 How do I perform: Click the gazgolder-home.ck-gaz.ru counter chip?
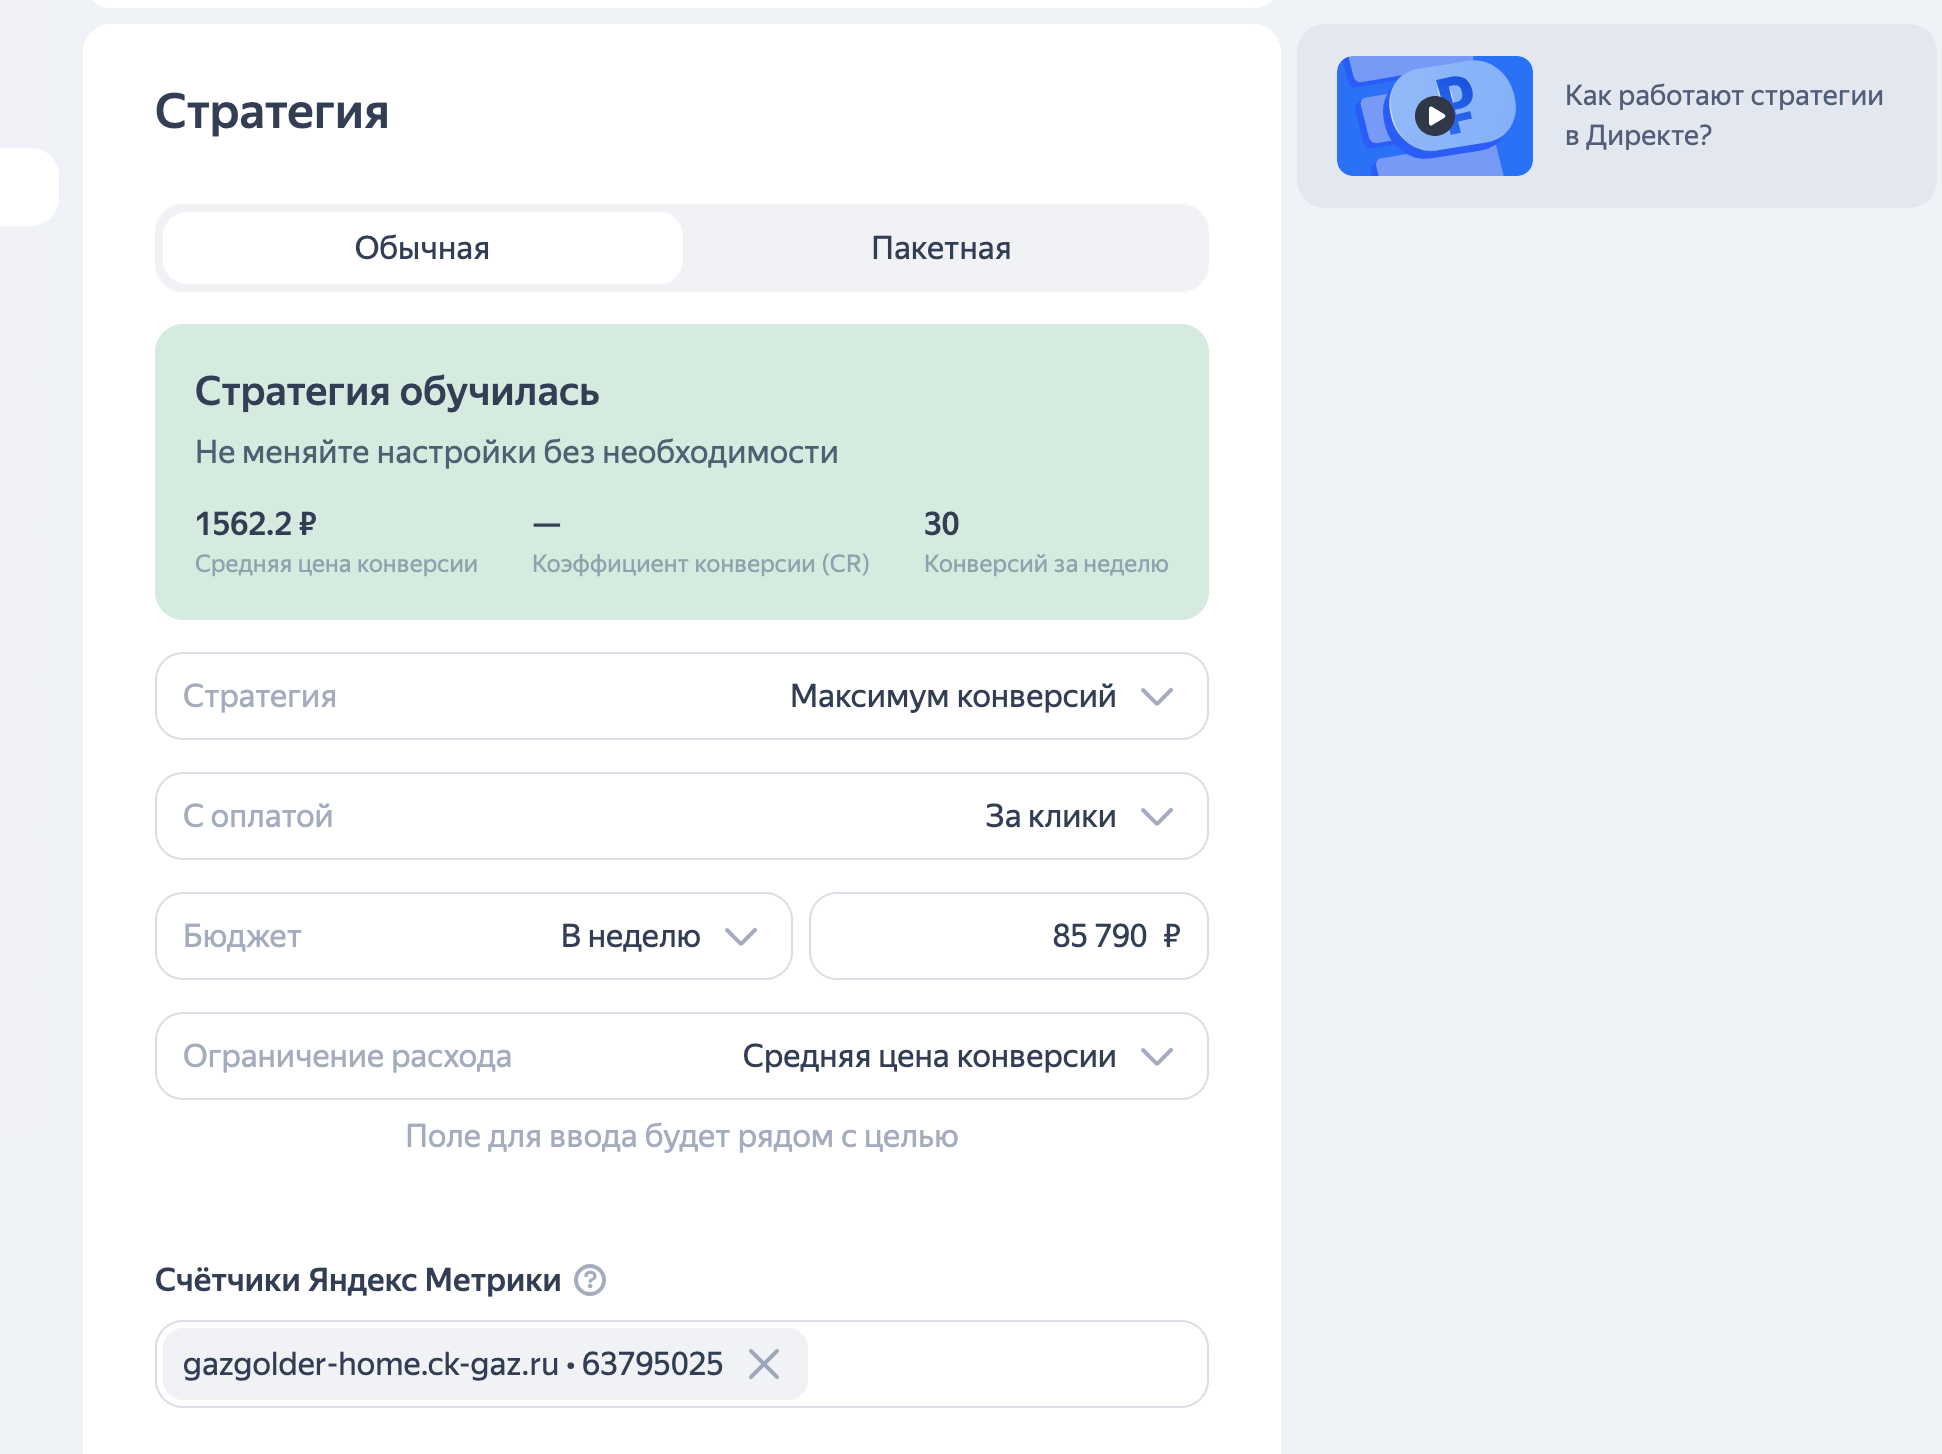point(452,1364)
